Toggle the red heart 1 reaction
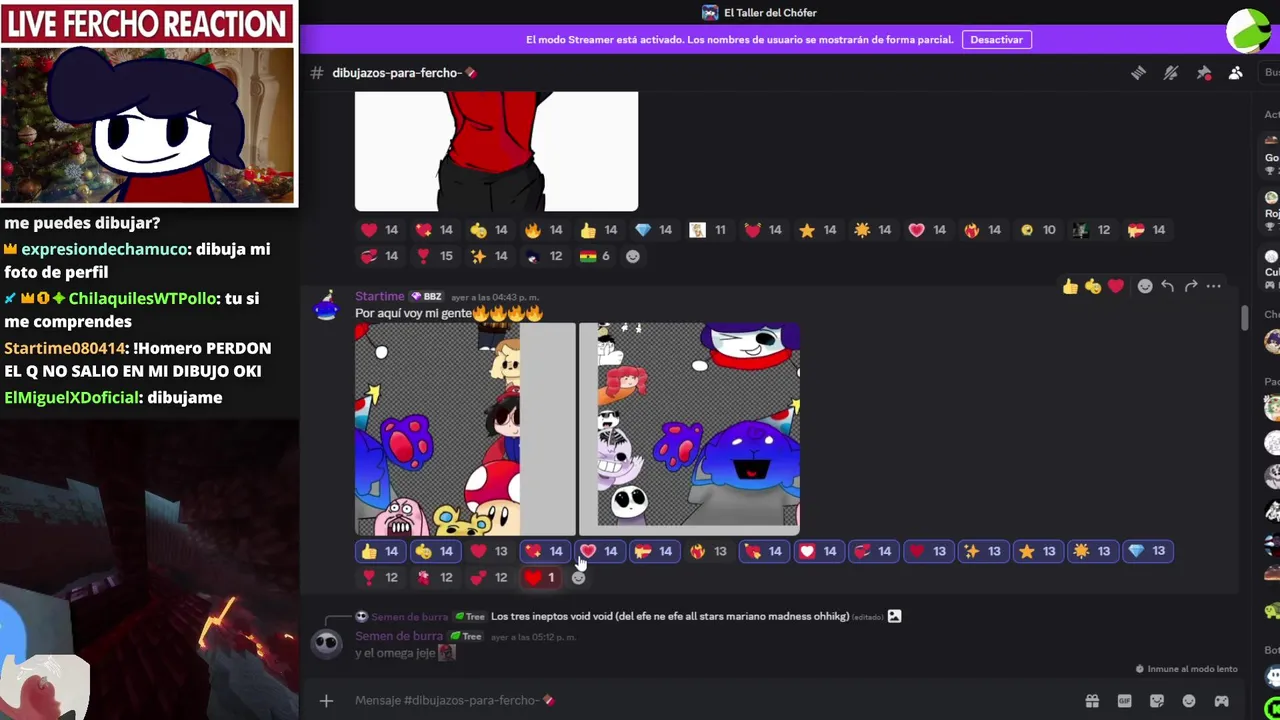 coord(541,577)
